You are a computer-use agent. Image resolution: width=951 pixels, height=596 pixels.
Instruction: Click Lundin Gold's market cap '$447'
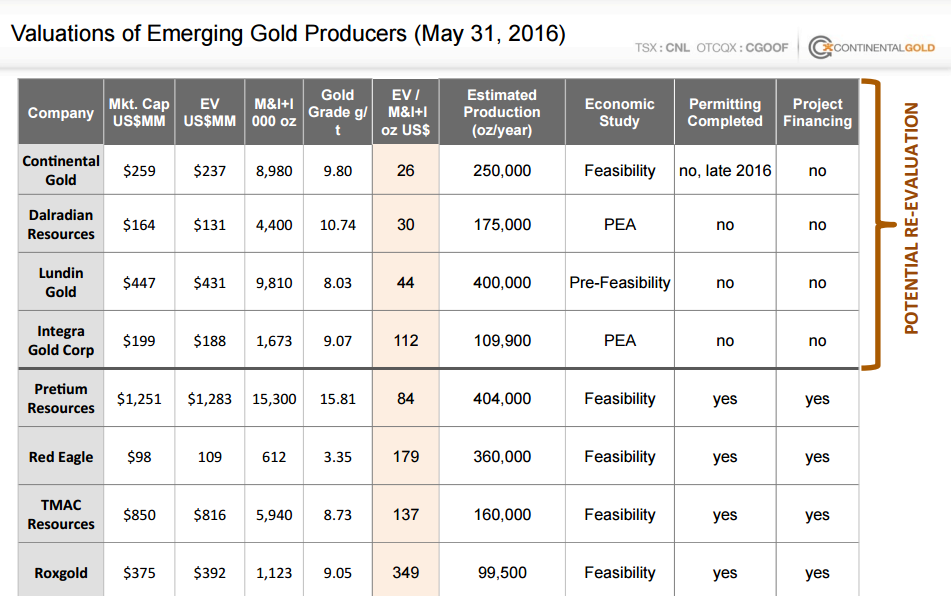(139, 283)
